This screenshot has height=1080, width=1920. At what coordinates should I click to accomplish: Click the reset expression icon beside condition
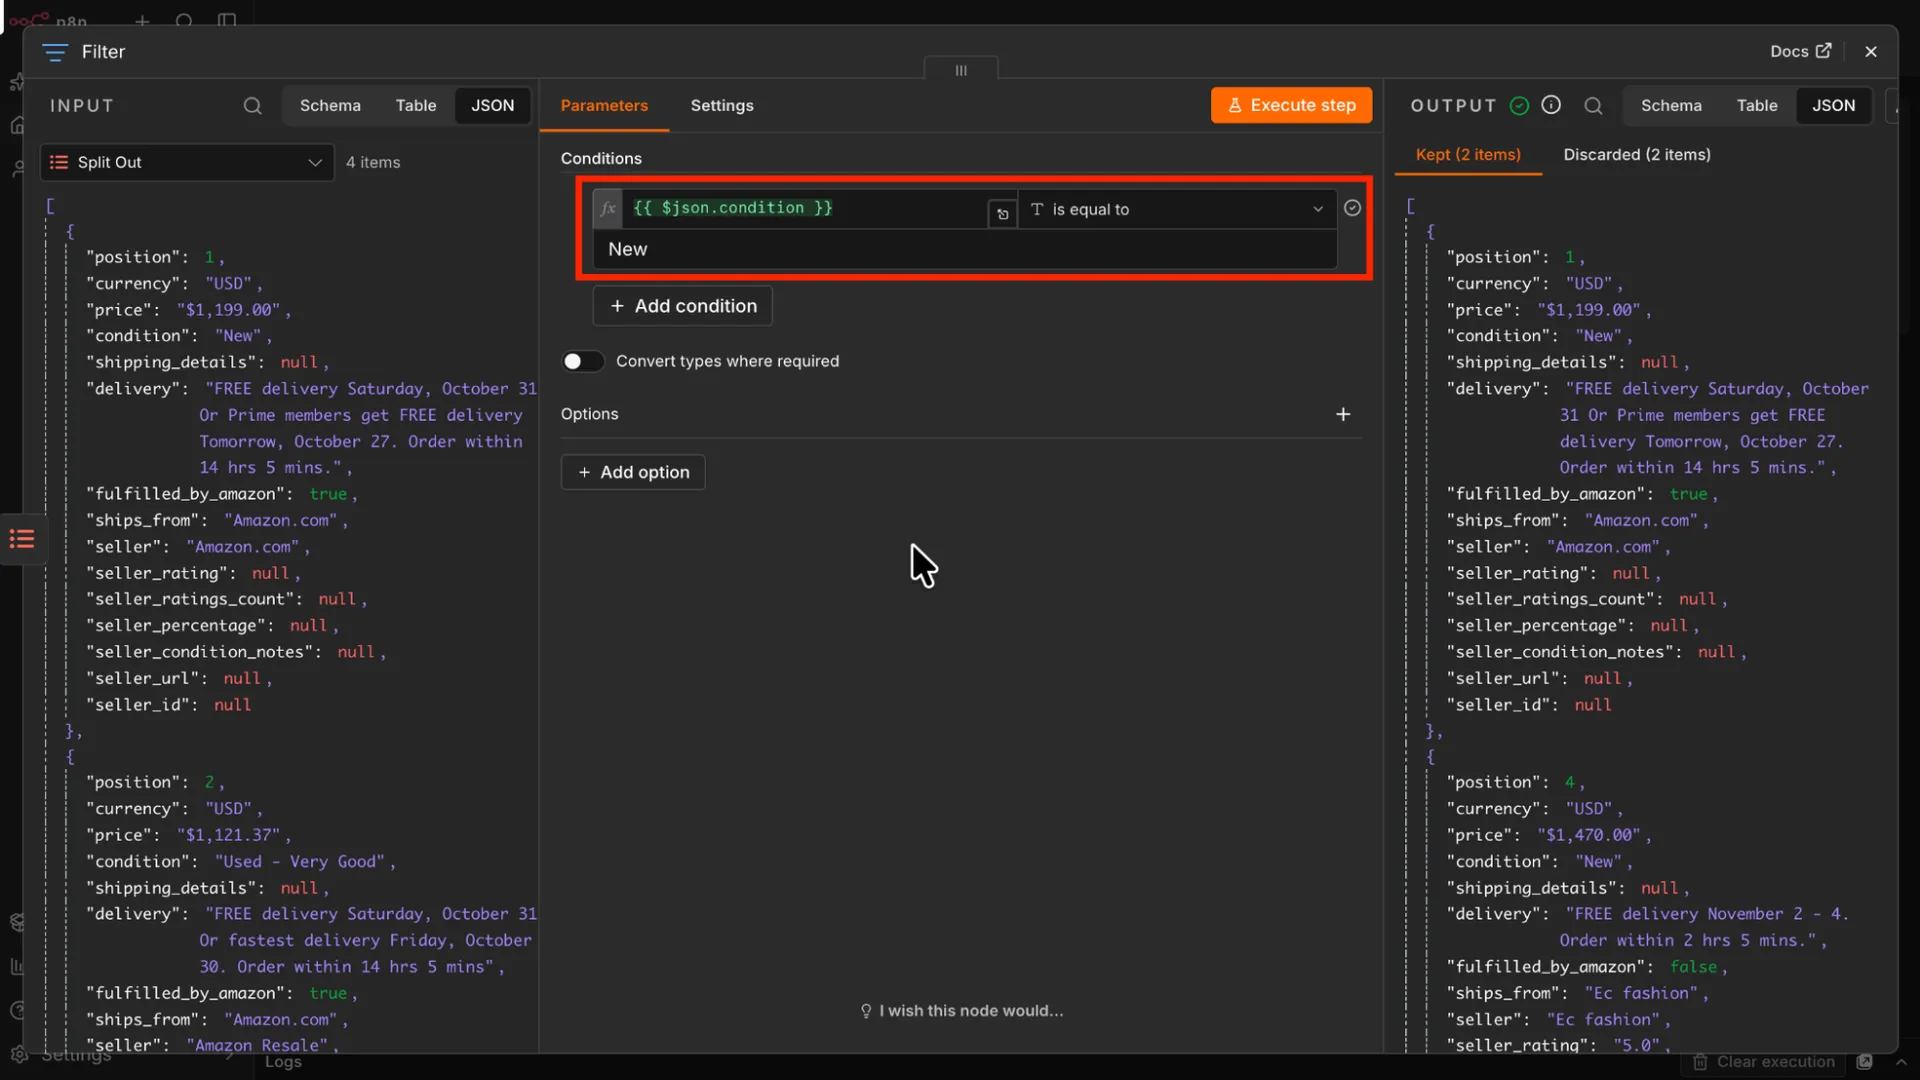[1002, 214]
